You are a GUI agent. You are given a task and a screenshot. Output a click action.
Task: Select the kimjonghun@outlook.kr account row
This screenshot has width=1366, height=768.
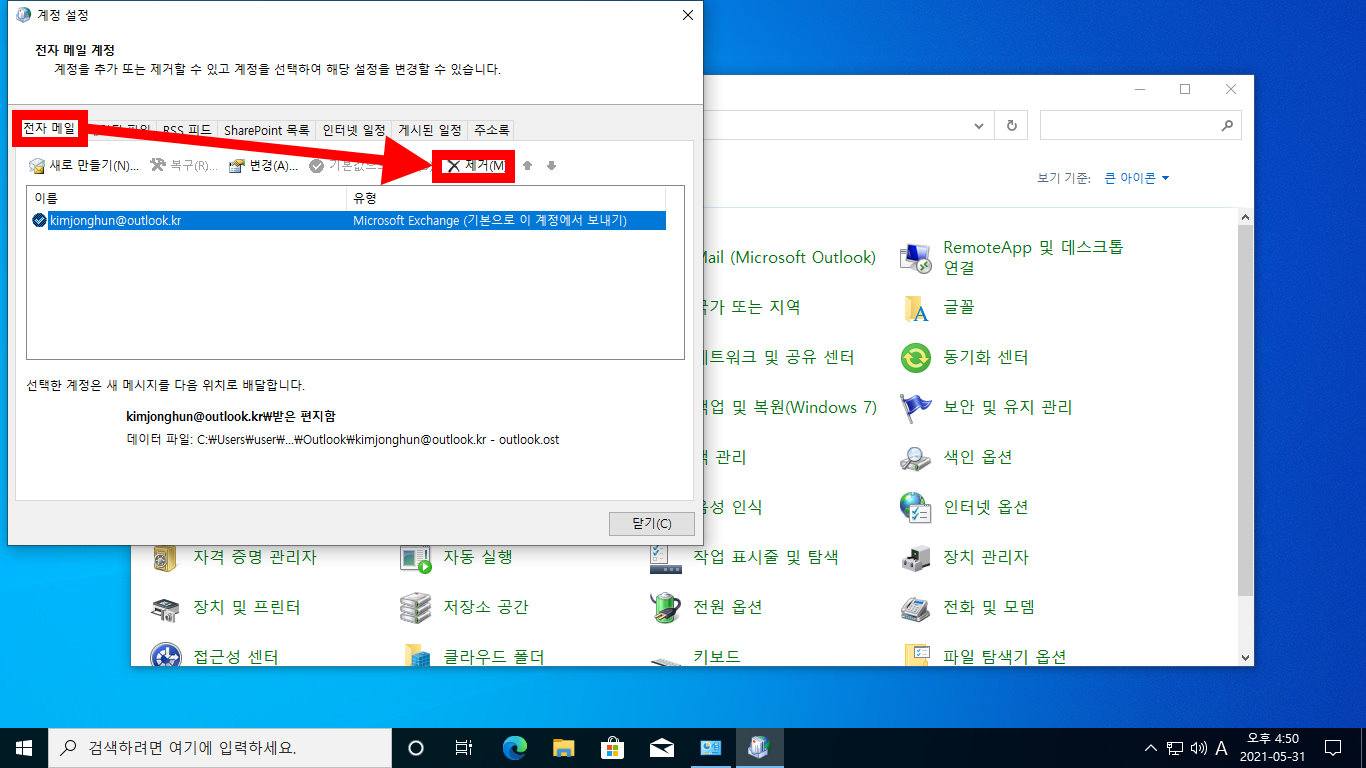point(346,220)
